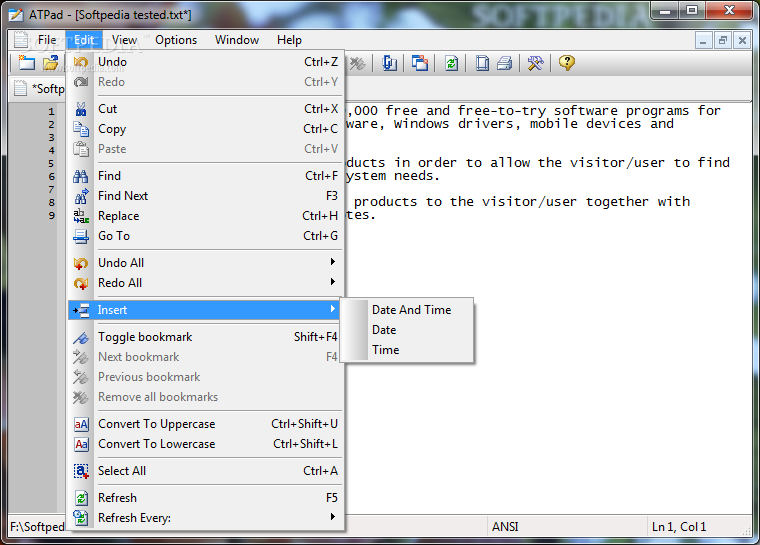Click Next bookmark menu entry
This screenshot has height=545, width=760.
(x=206, y=357)
